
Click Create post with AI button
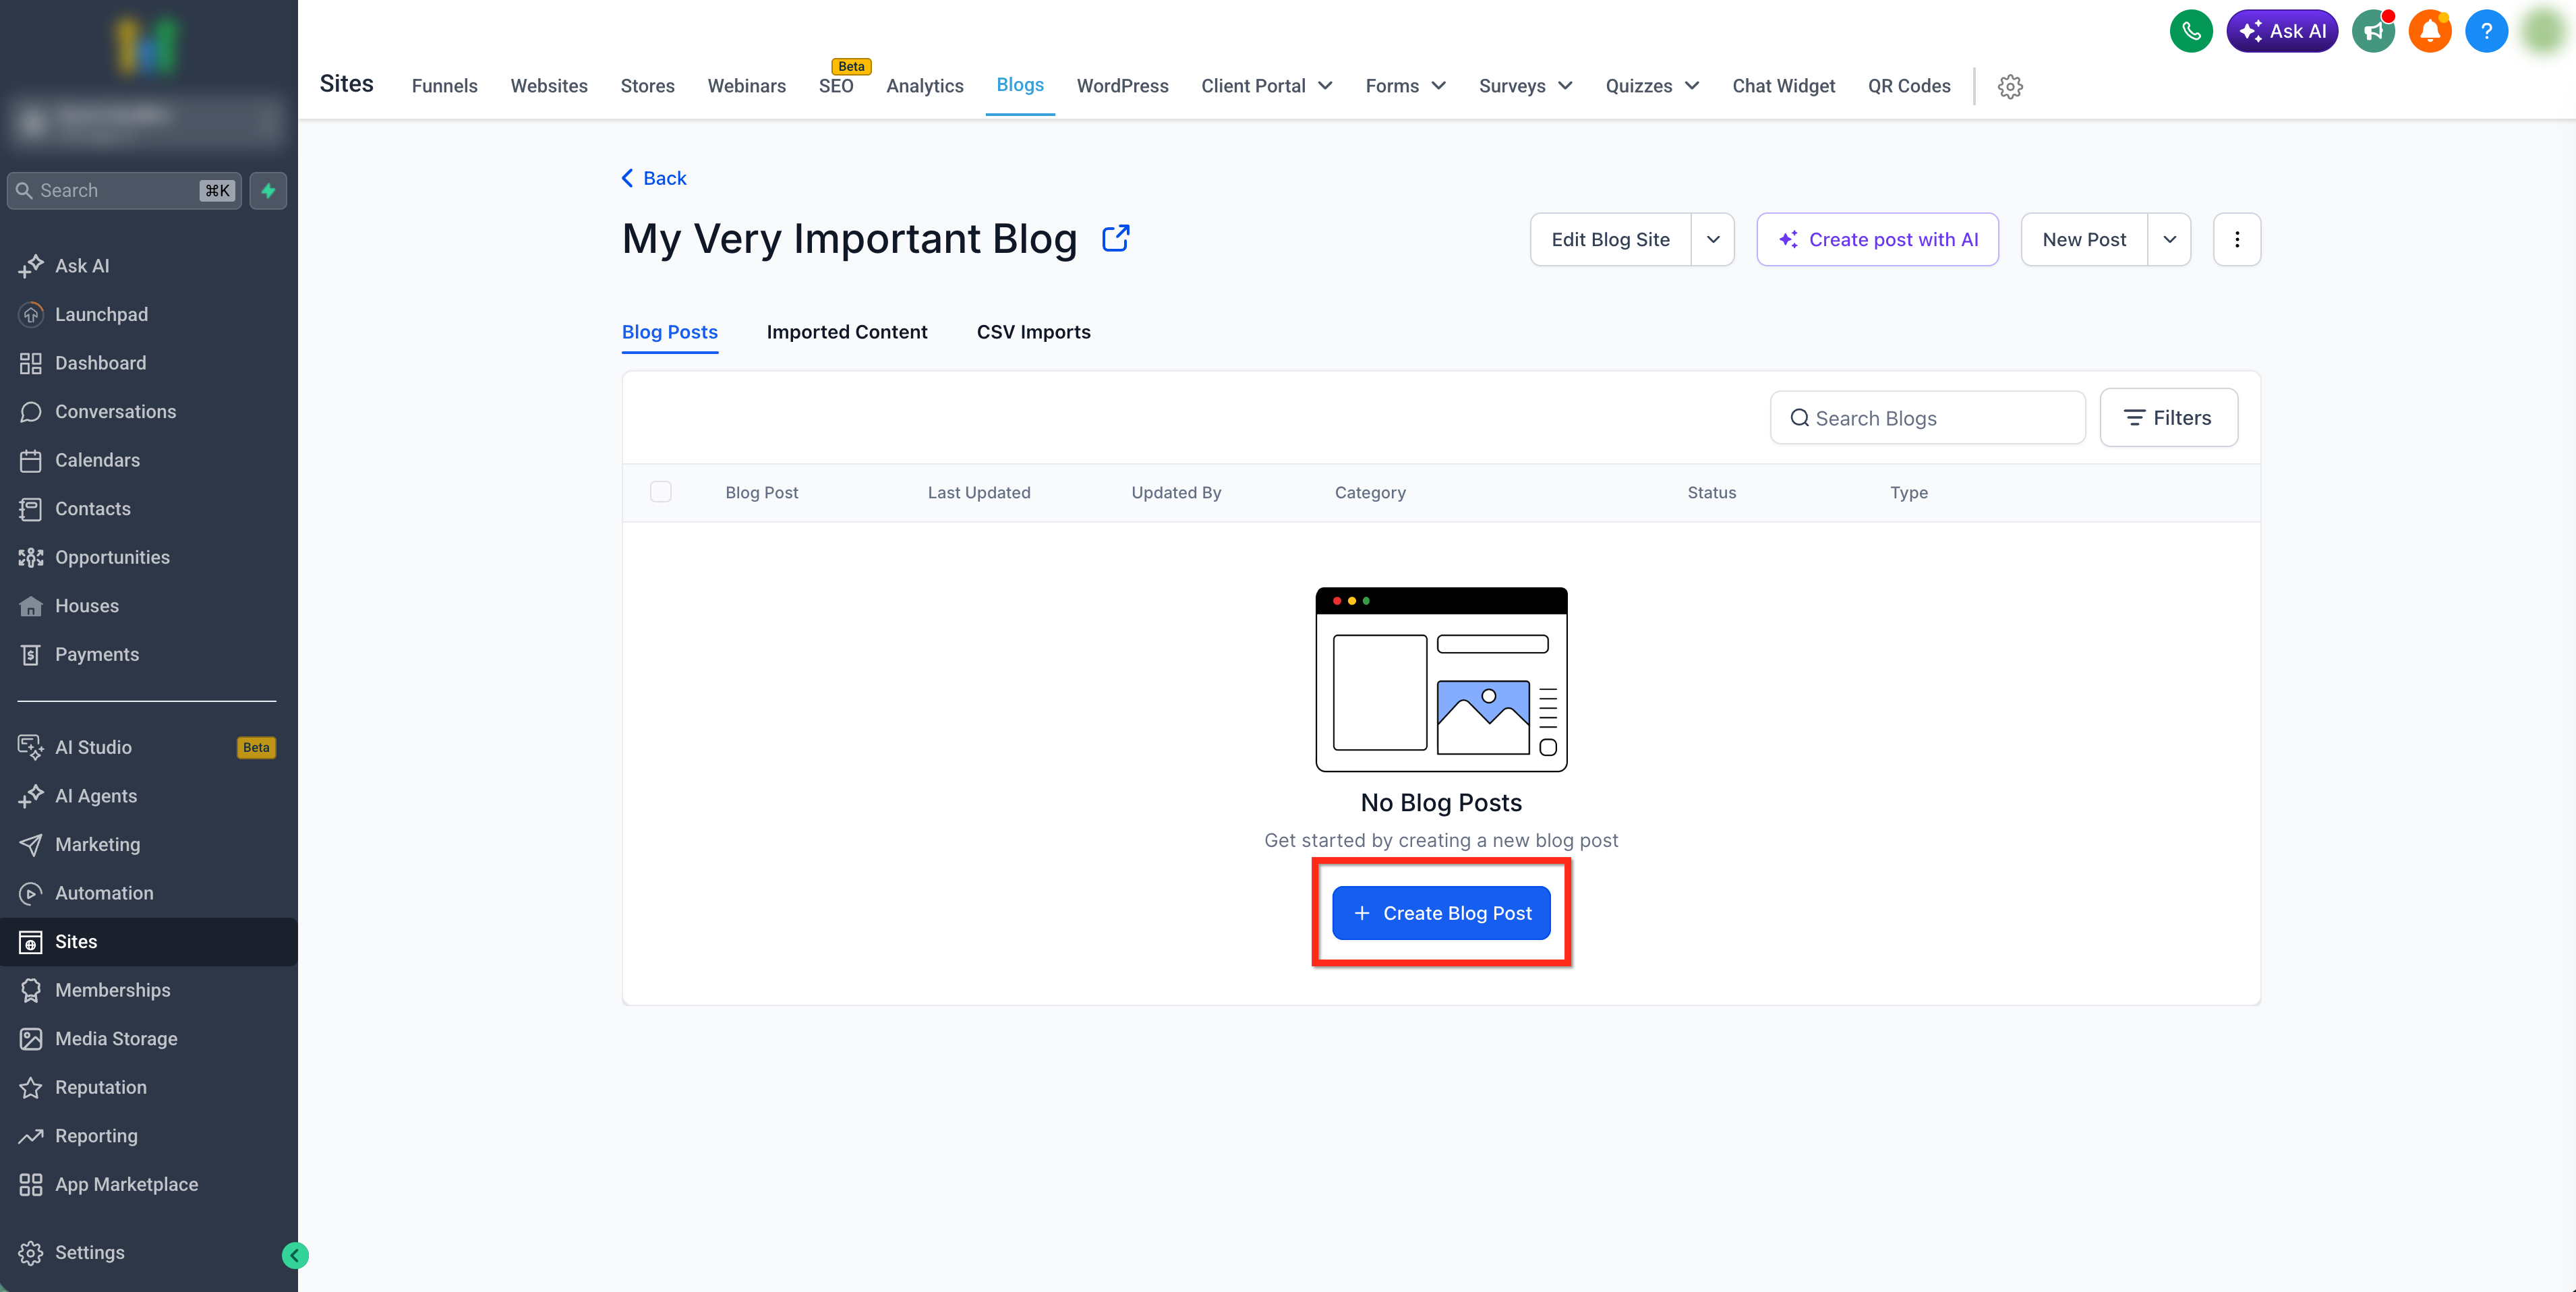click(1877, 239)
